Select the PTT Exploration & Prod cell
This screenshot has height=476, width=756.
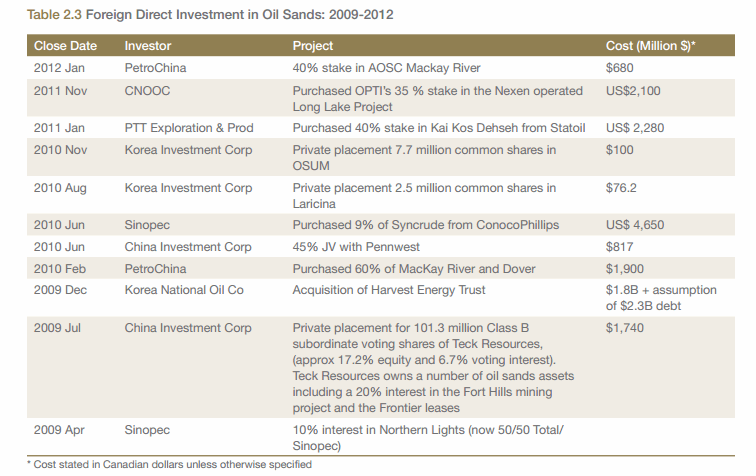(x=189, y=128)
